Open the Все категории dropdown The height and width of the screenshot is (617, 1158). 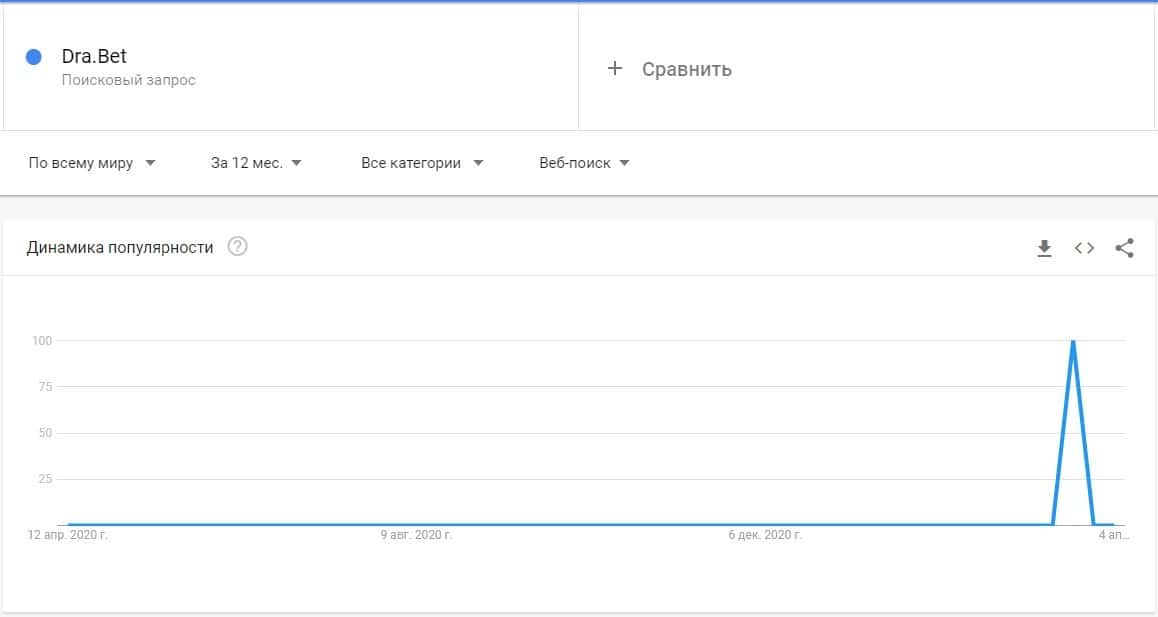point(422,163)
